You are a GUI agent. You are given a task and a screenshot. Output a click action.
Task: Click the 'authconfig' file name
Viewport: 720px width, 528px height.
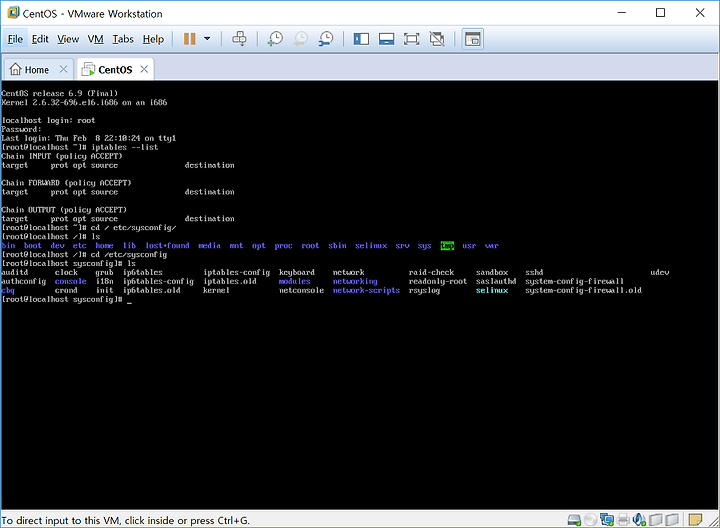coord(23,281)
